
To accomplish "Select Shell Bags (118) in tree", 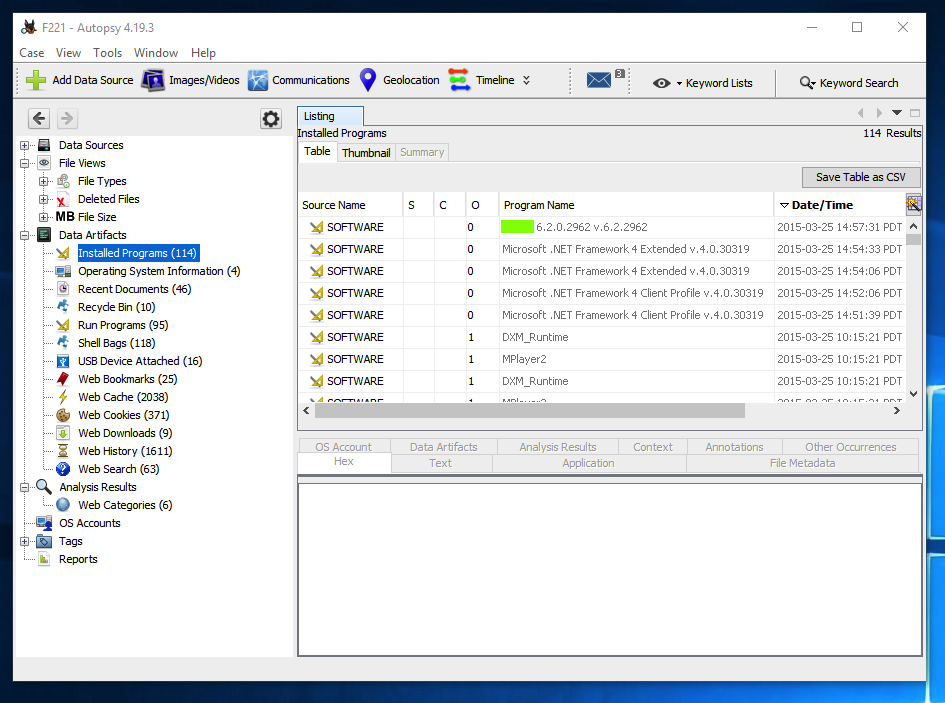I will (x=116, y=343).
